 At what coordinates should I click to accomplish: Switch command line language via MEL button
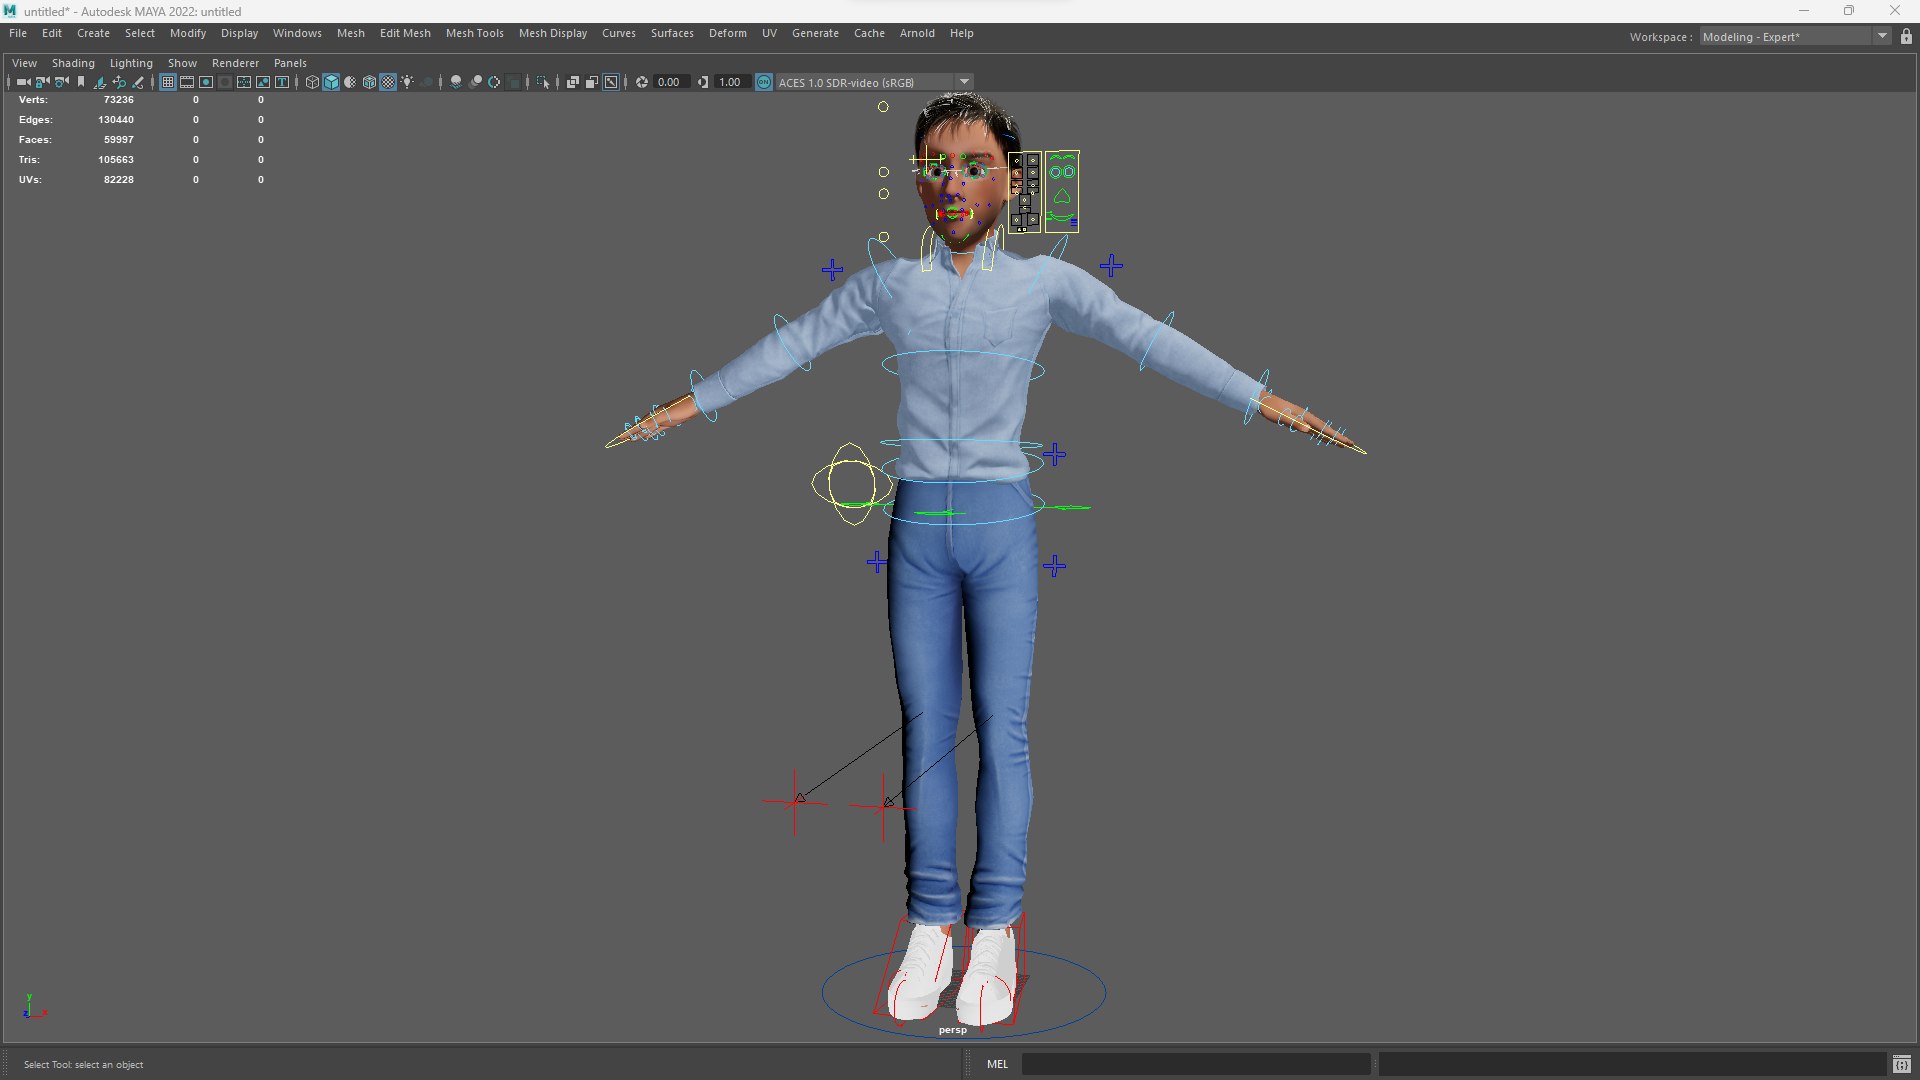click(x=997, y=1064)
